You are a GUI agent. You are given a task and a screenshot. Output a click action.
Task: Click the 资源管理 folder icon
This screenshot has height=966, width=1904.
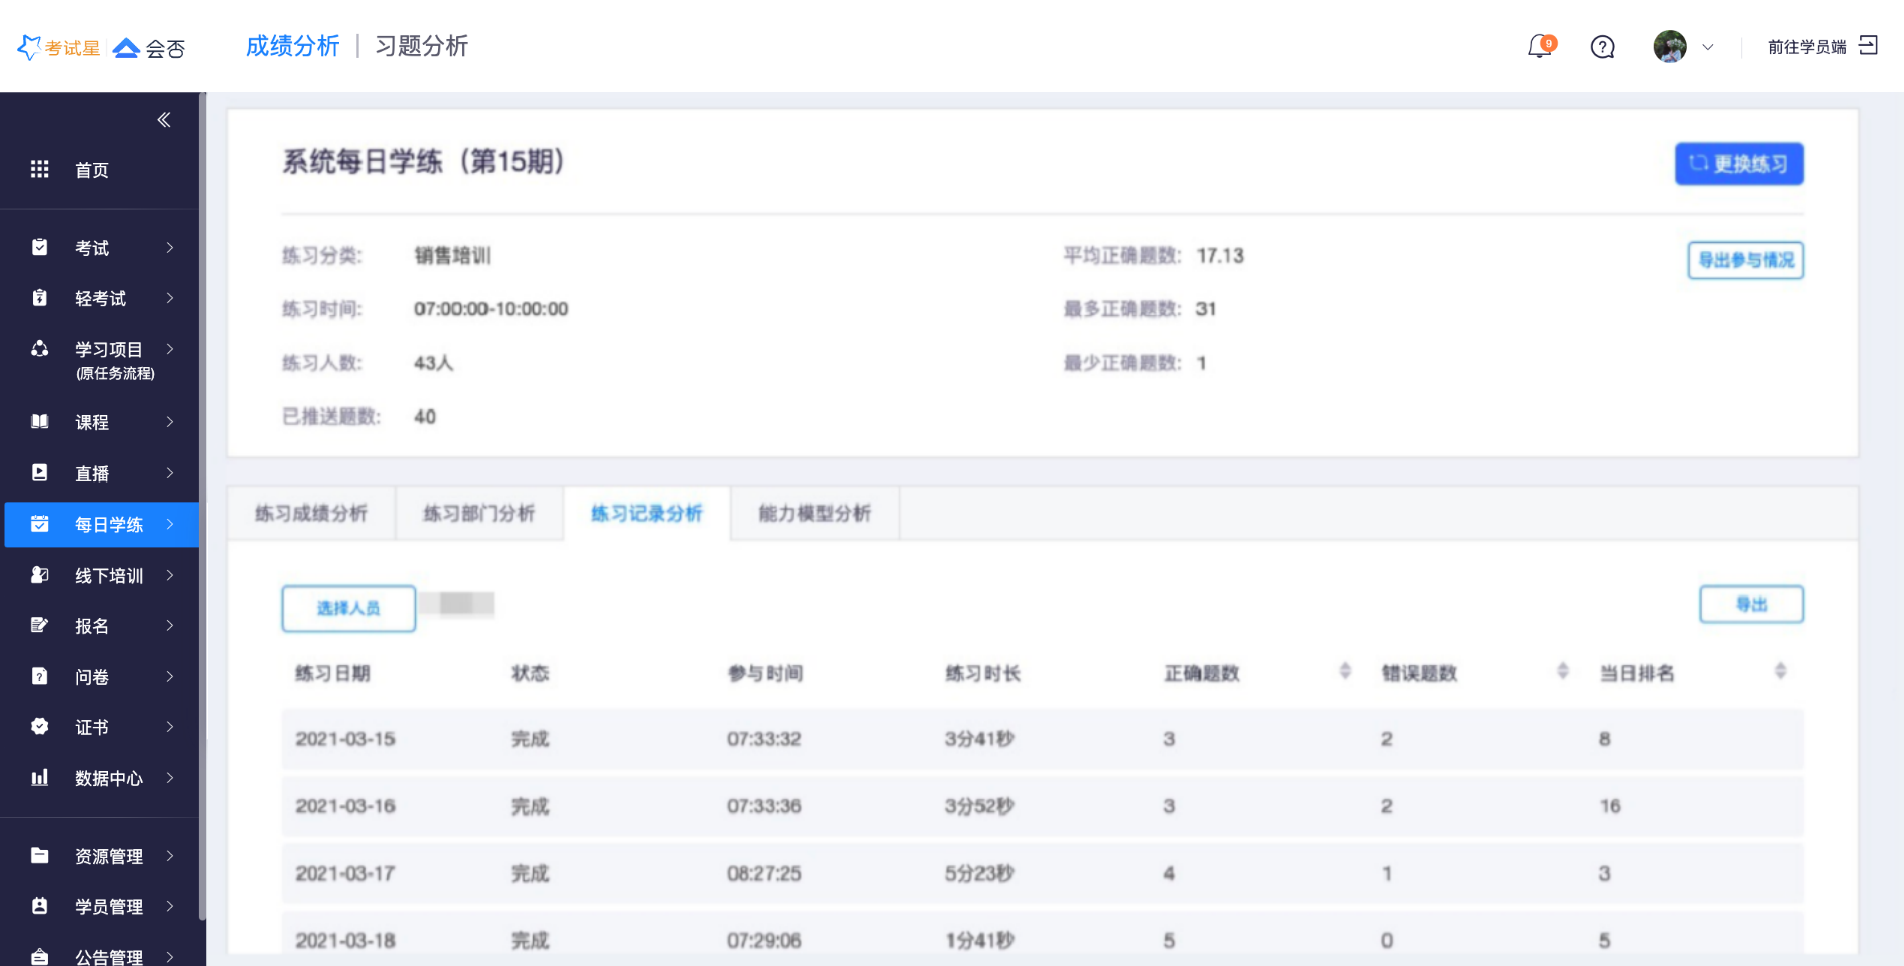(x=40, y=856)
